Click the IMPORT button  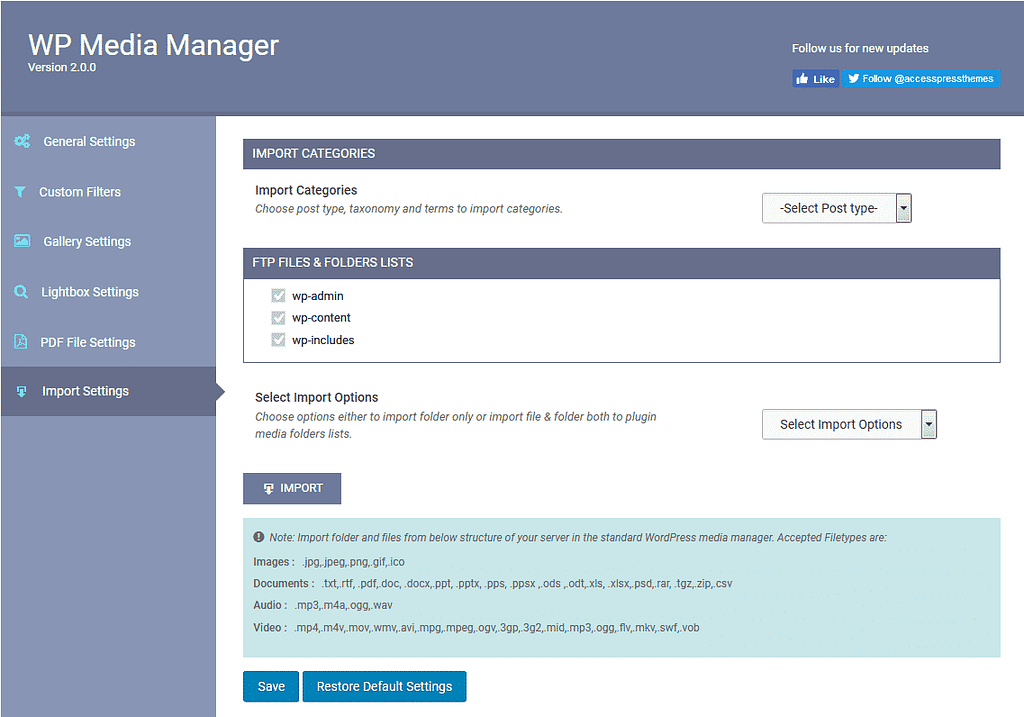(x=292, y=488)
